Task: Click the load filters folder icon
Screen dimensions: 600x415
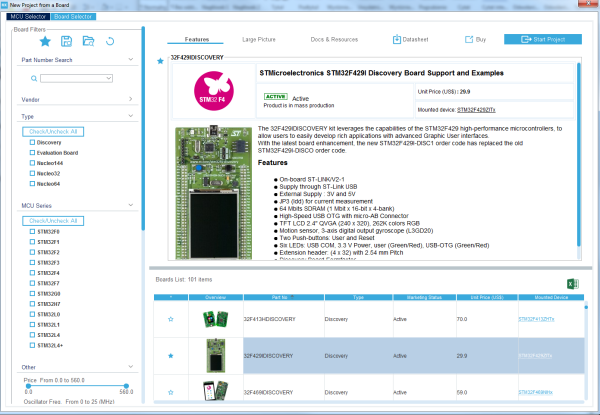Action: tap(88, 41)
